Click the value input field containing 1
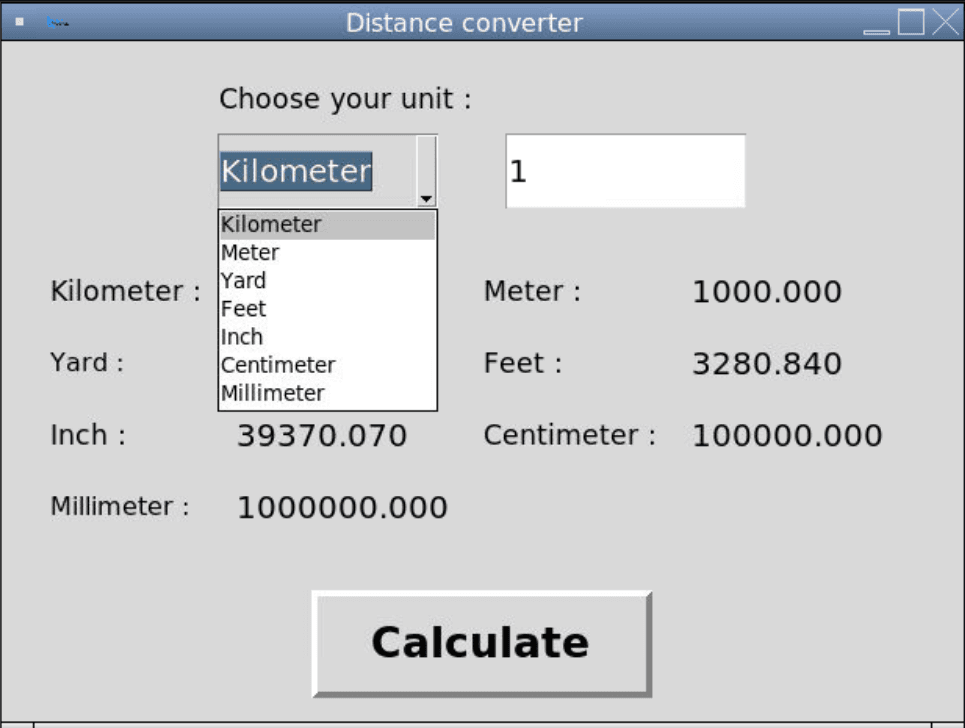The height and width of the screenshot is (728, 965). pyautogui.click(x=625, y=171)
